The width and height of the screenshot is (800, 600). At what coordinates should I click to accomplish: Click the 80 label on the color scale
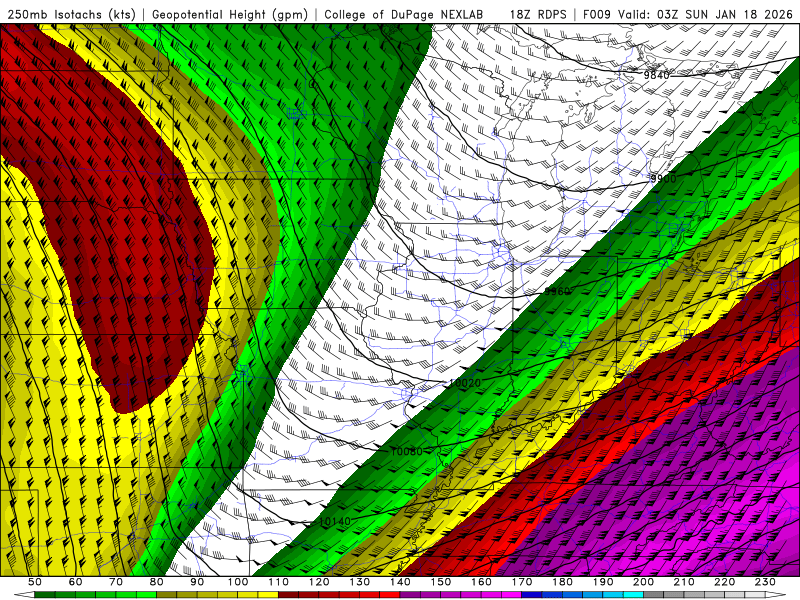click(157, 582)
